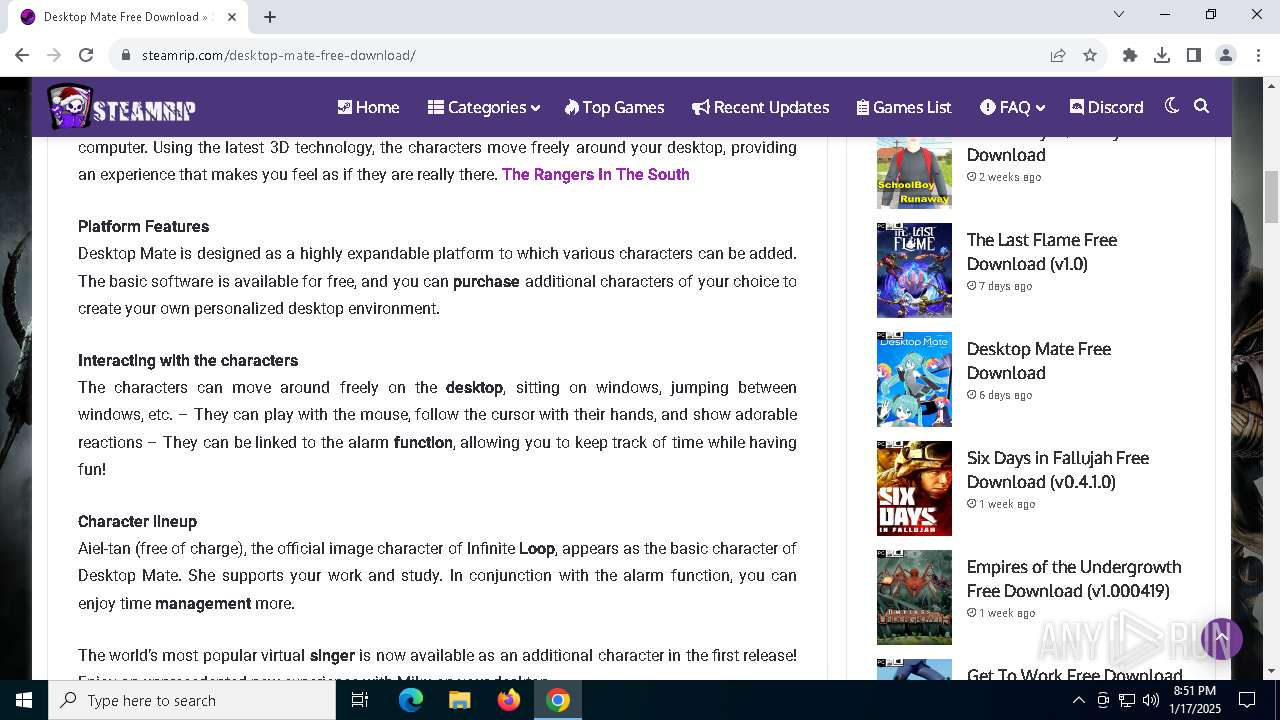Open Chrome downloads icon

(x=1162, y=55)
